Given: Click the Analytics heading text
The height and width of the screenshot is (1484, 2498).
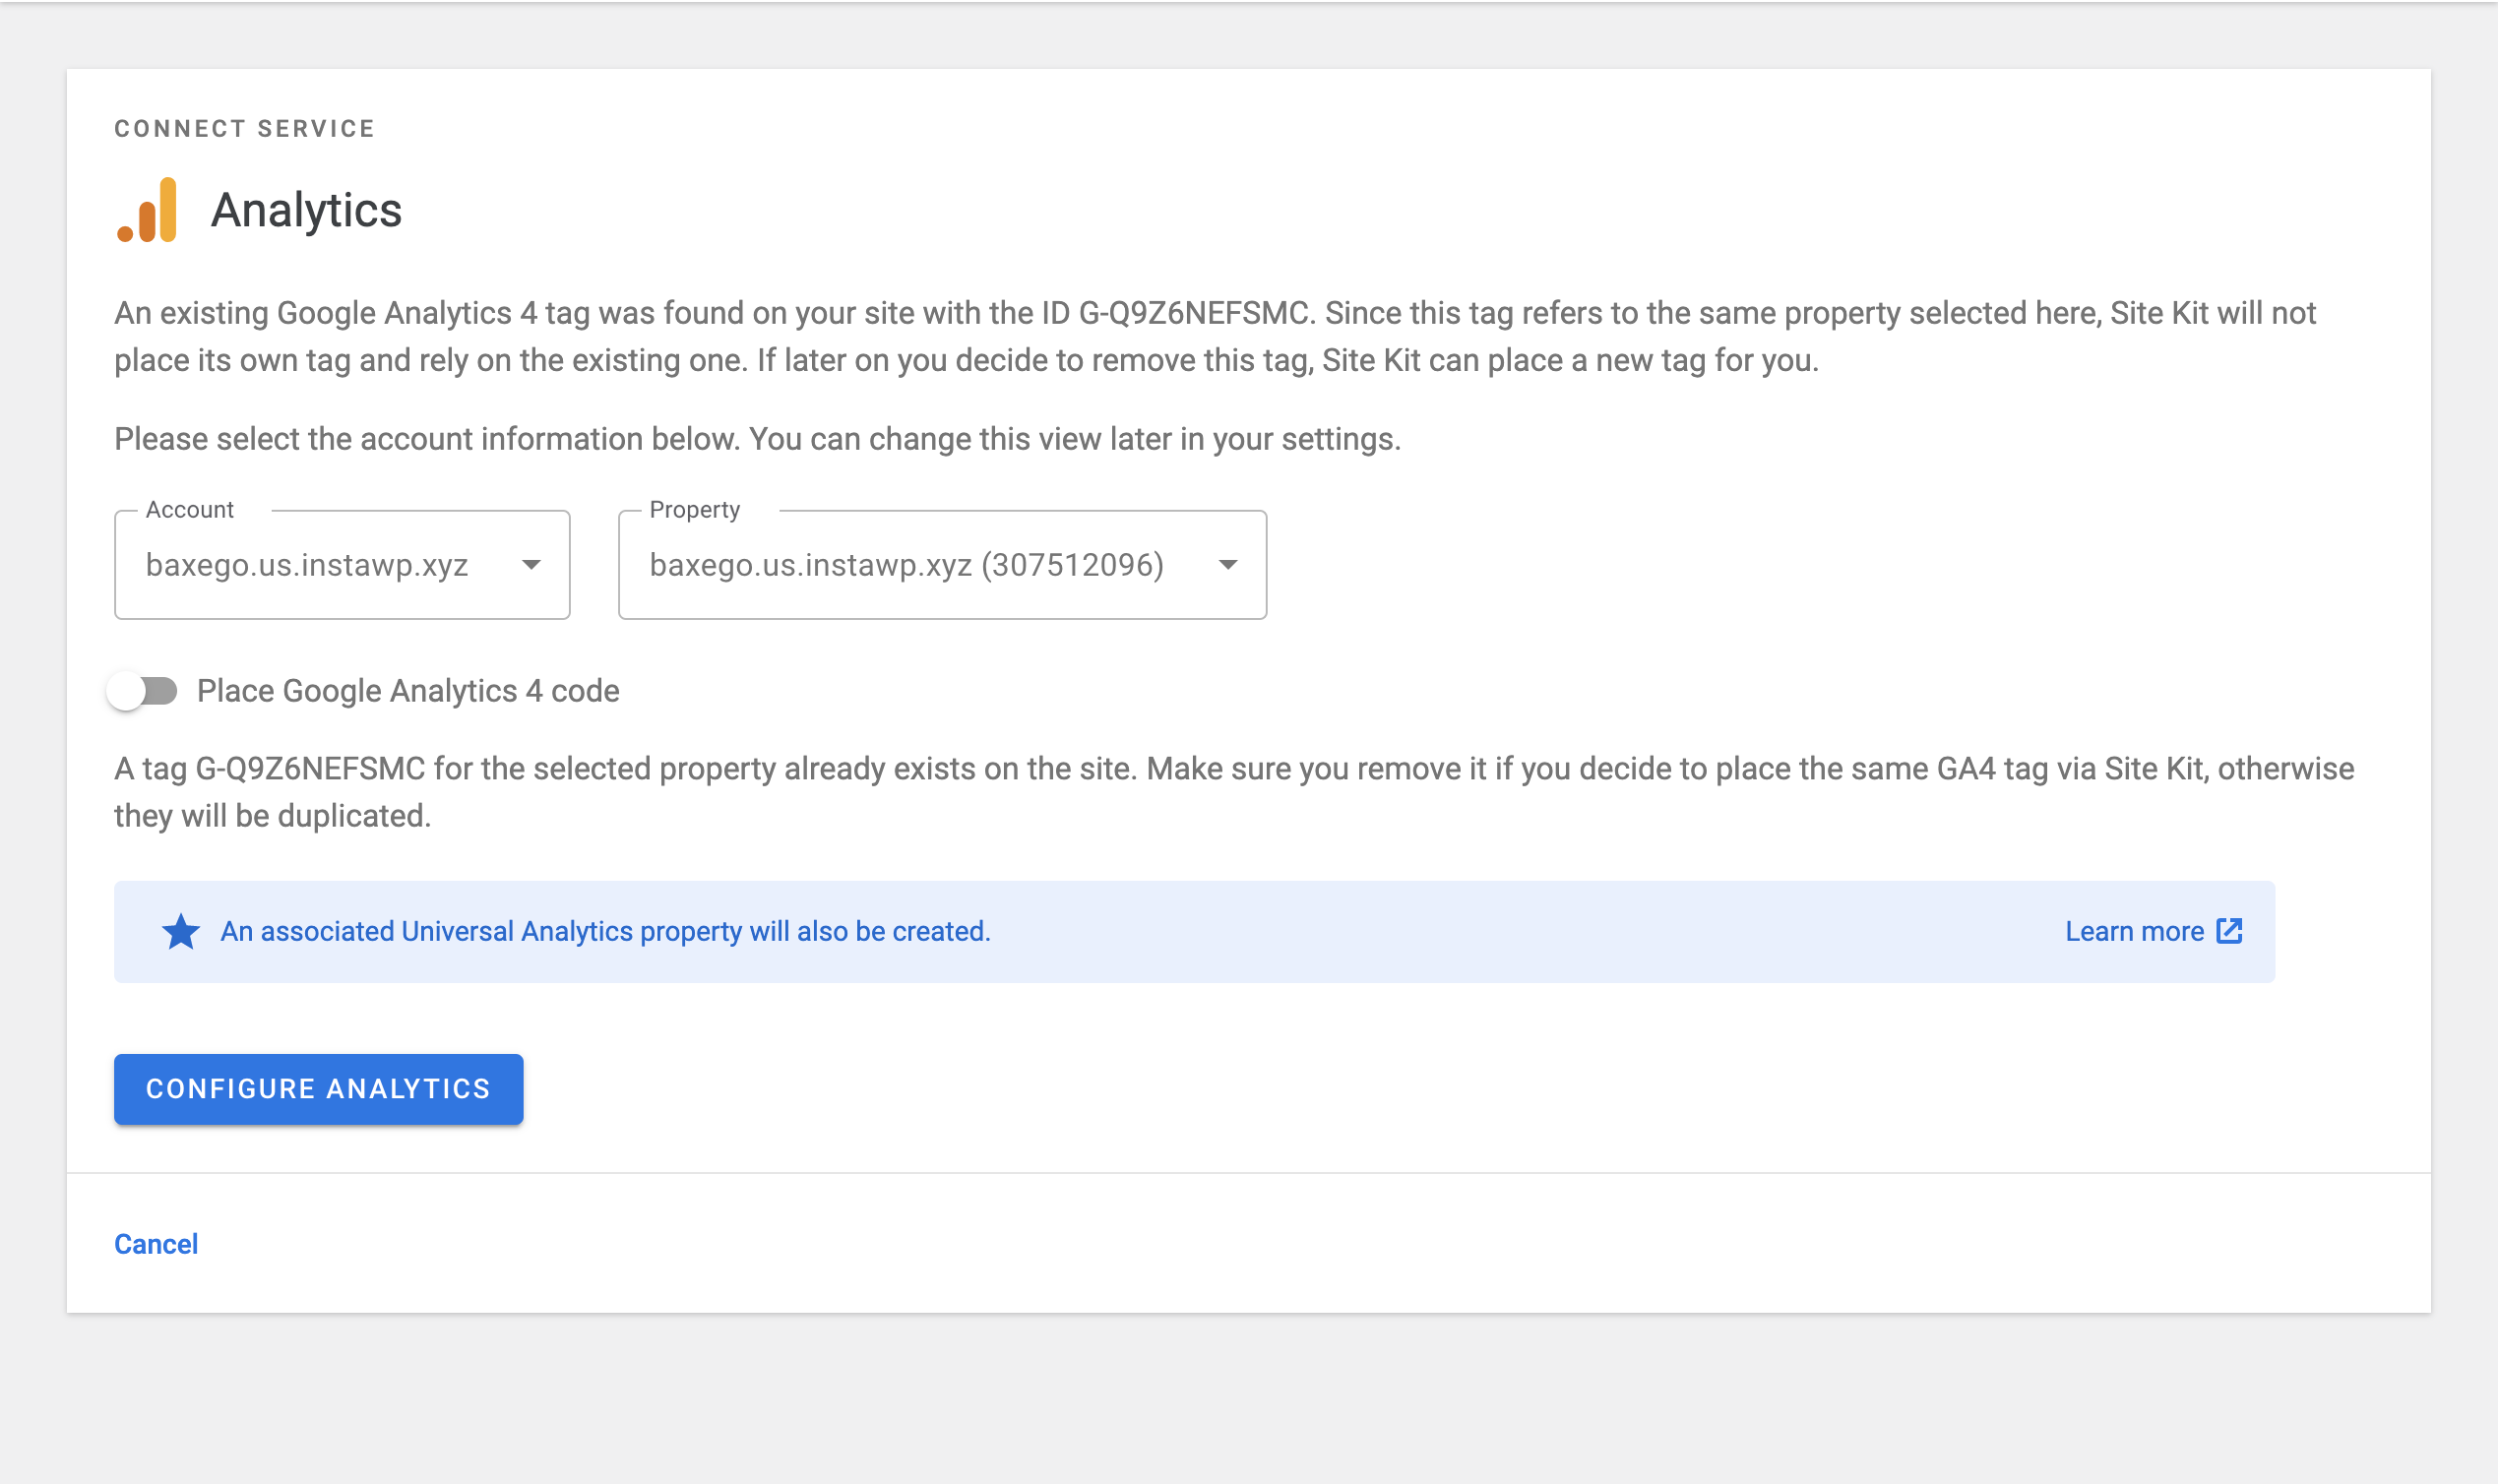Looking at the screenshot, I should (x=306, y=210).
